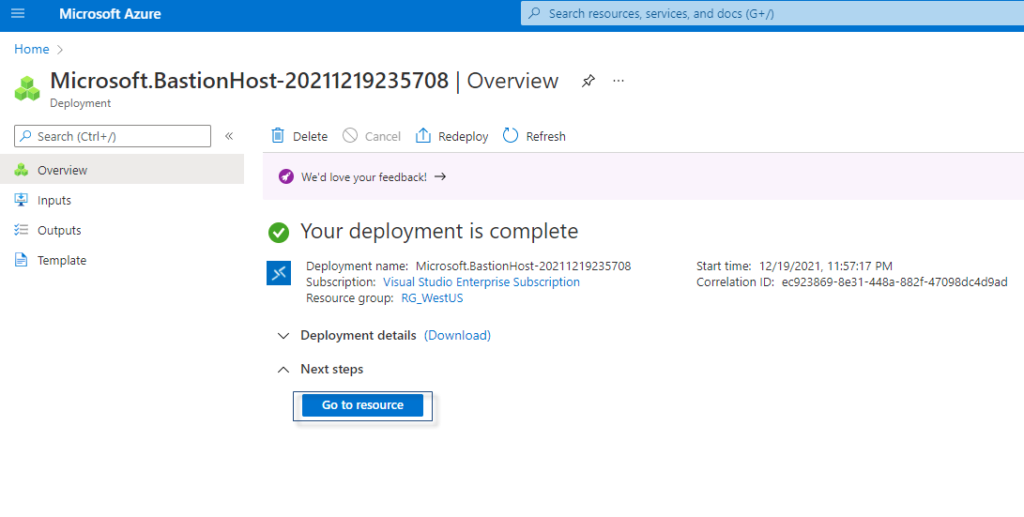Click the Deployment details heading

[358, 336]
